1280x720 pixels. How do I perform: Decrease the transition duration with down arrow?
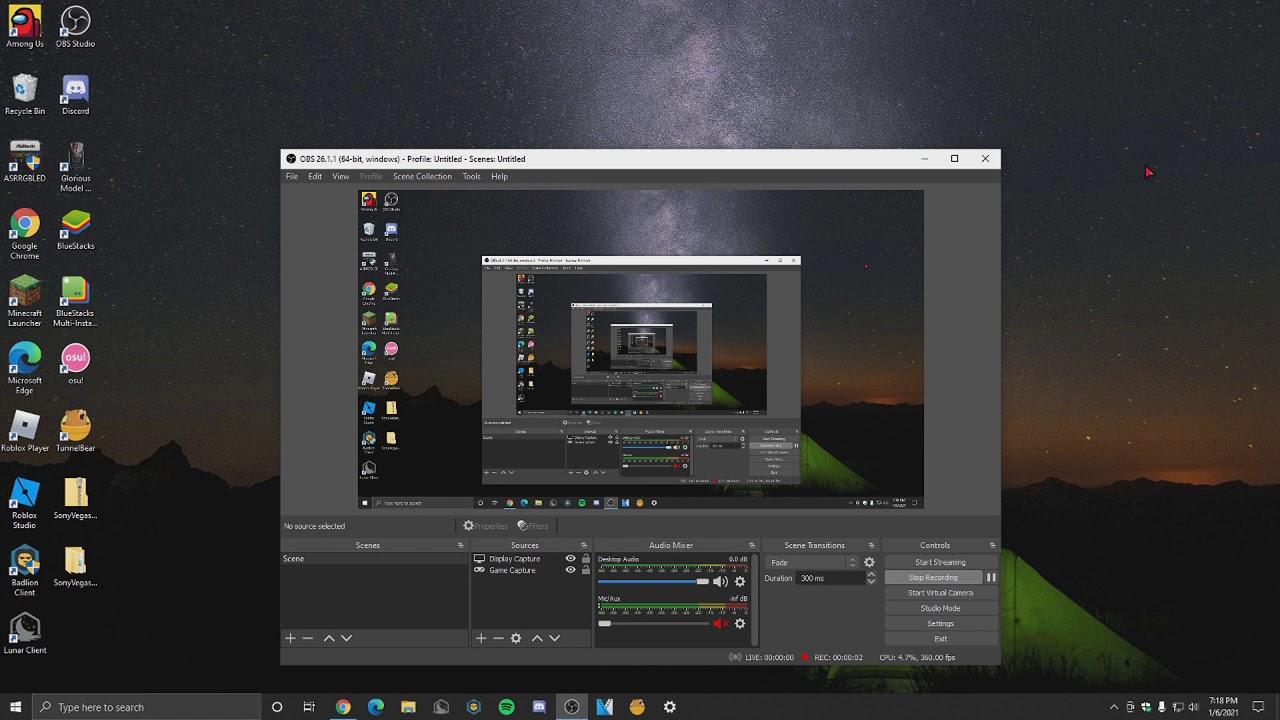pos(871,582)
